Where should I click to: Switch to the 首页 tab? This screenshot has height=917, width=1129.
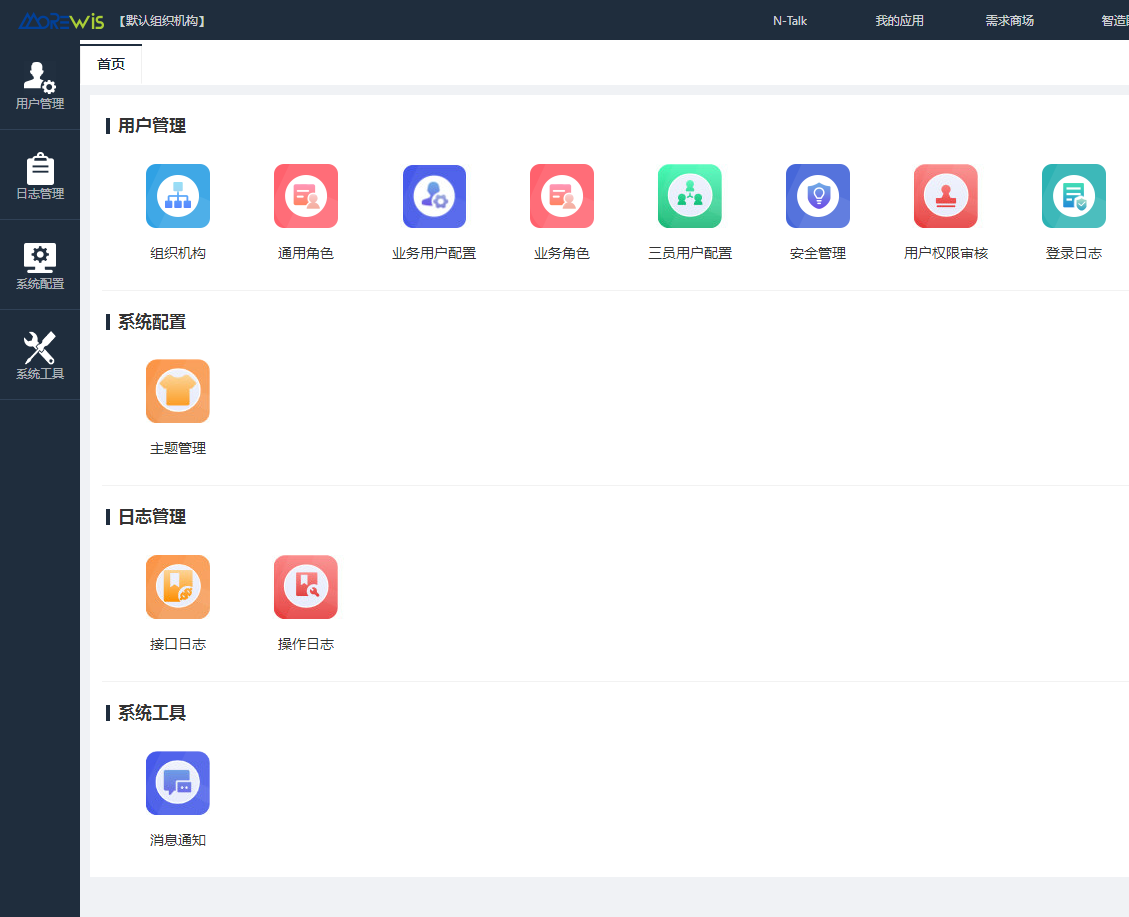tap(111, 64)
